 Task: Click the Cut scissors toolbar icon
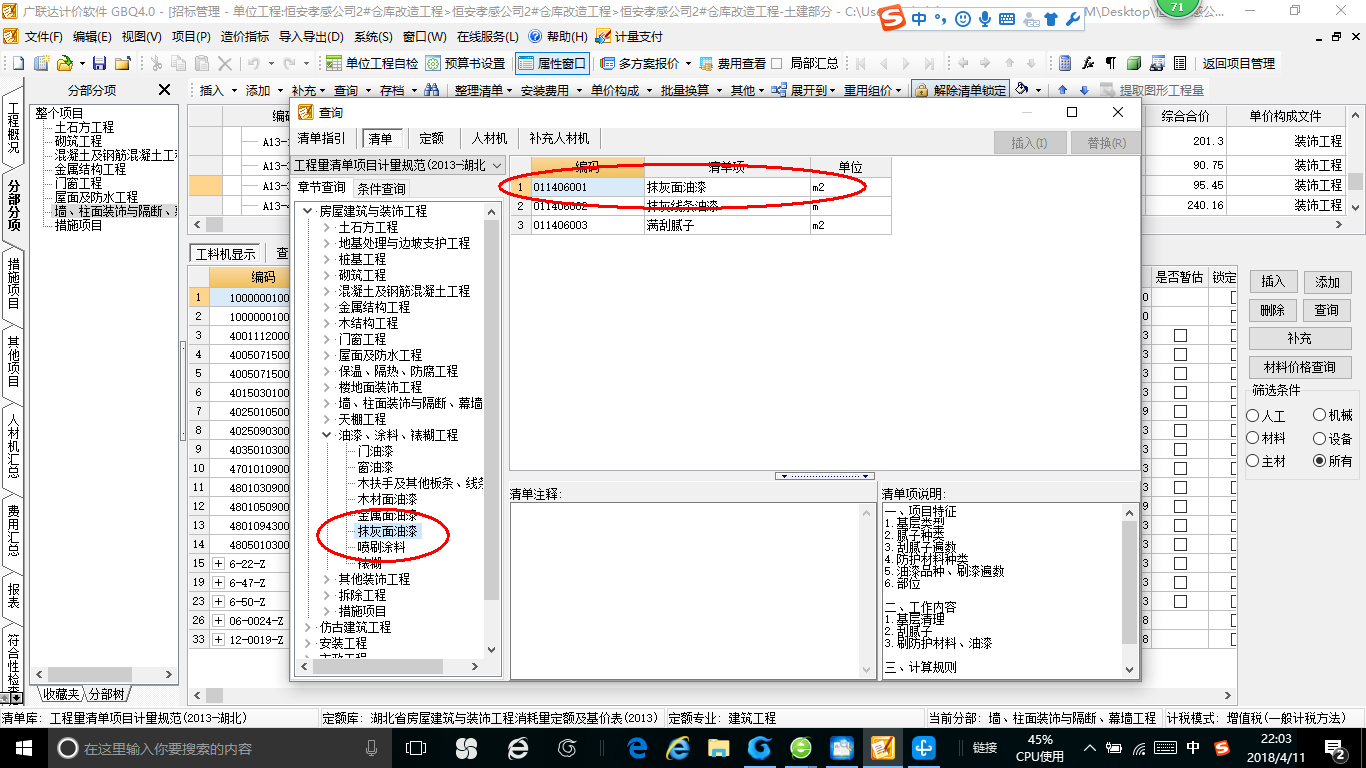pyautogui.click(x=155, y=63)
